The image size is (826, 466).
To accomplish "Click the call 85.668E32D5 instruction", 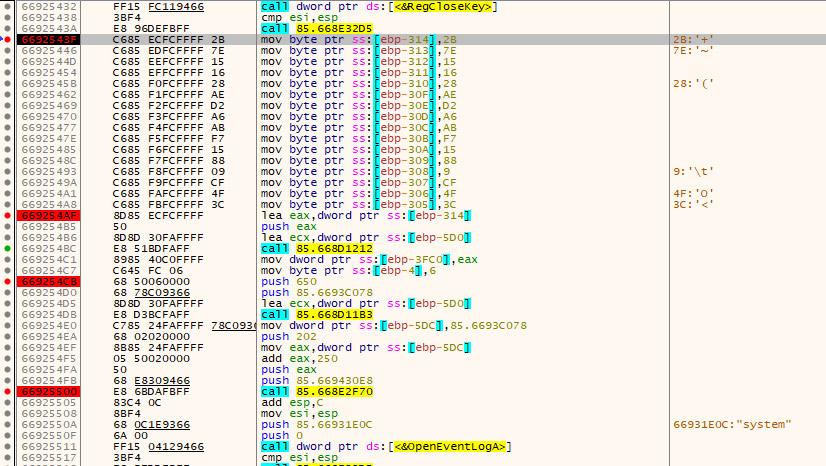I will pos(317,28).
